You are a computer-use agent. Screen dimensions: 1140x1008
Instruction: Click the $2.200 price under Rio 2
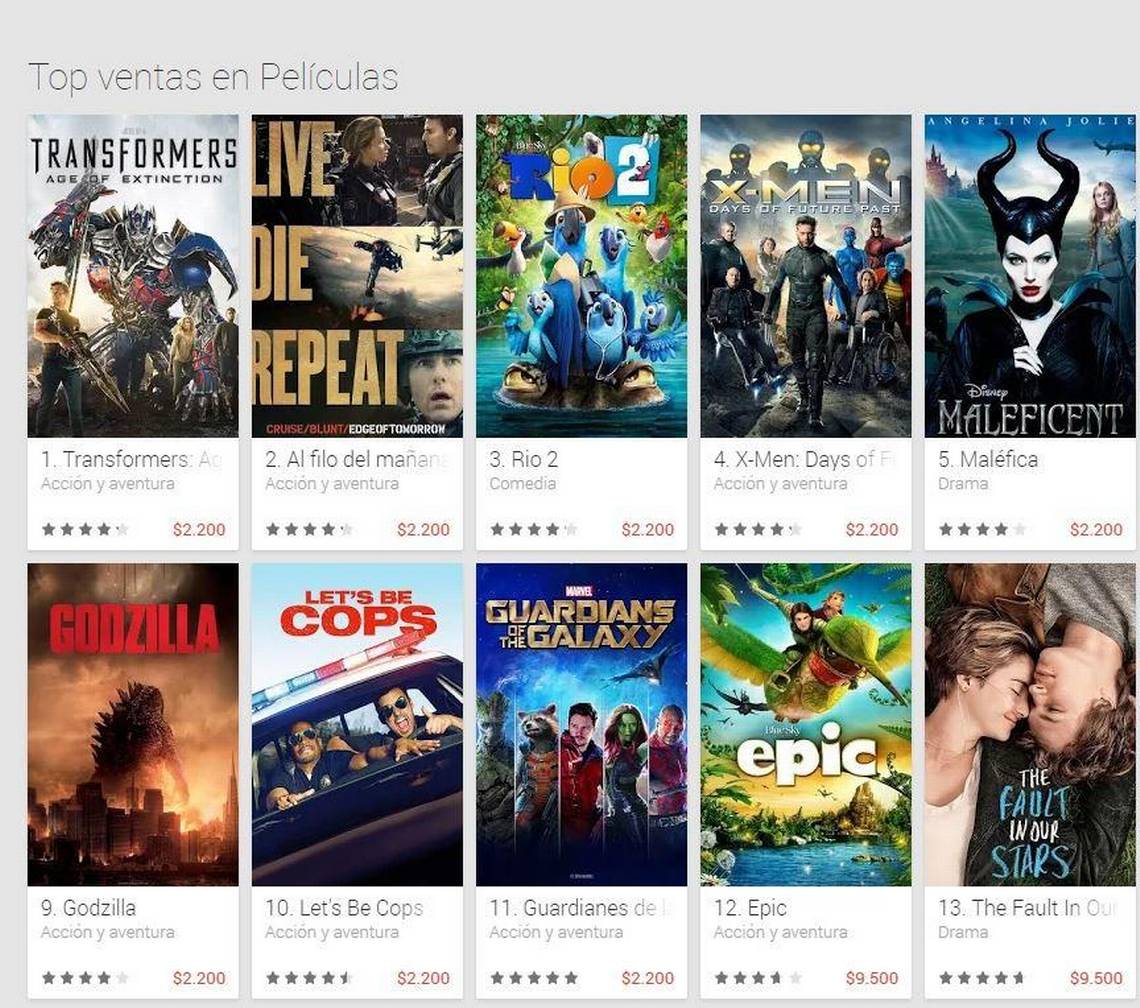pyautogui.click(x=648, y=529)
